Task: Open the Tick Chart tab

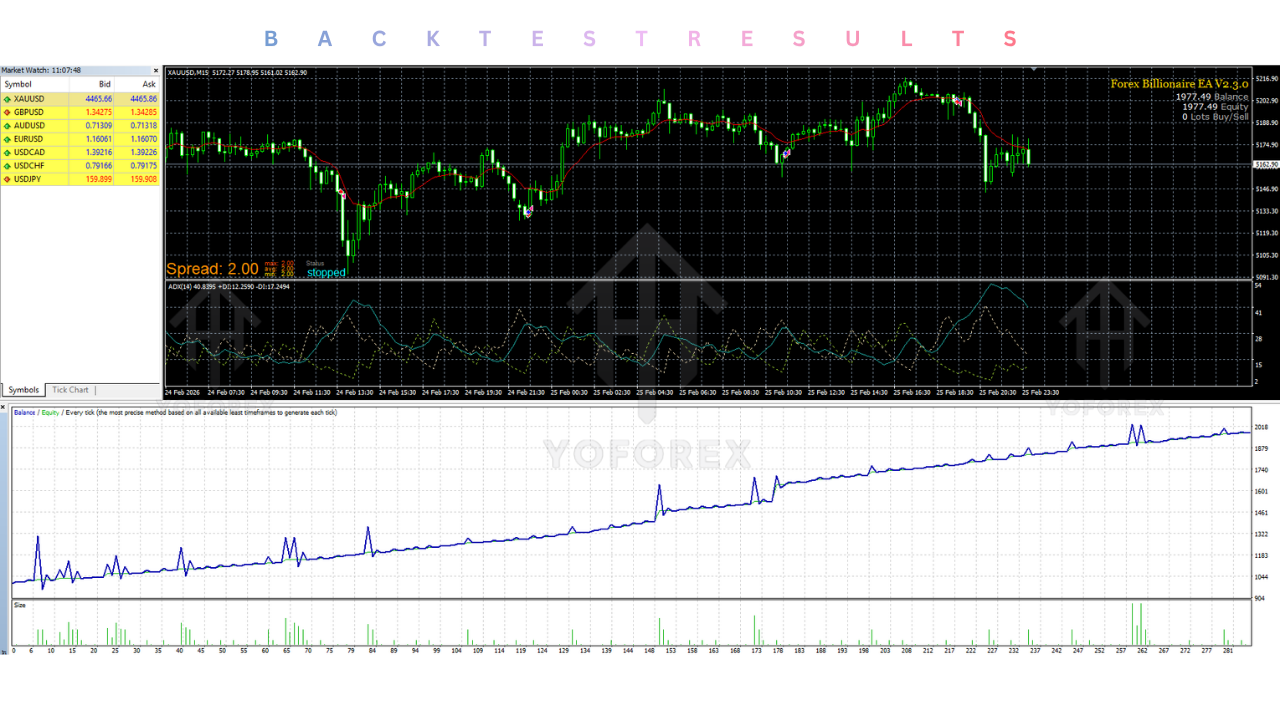Action: [x=71, y=390]
